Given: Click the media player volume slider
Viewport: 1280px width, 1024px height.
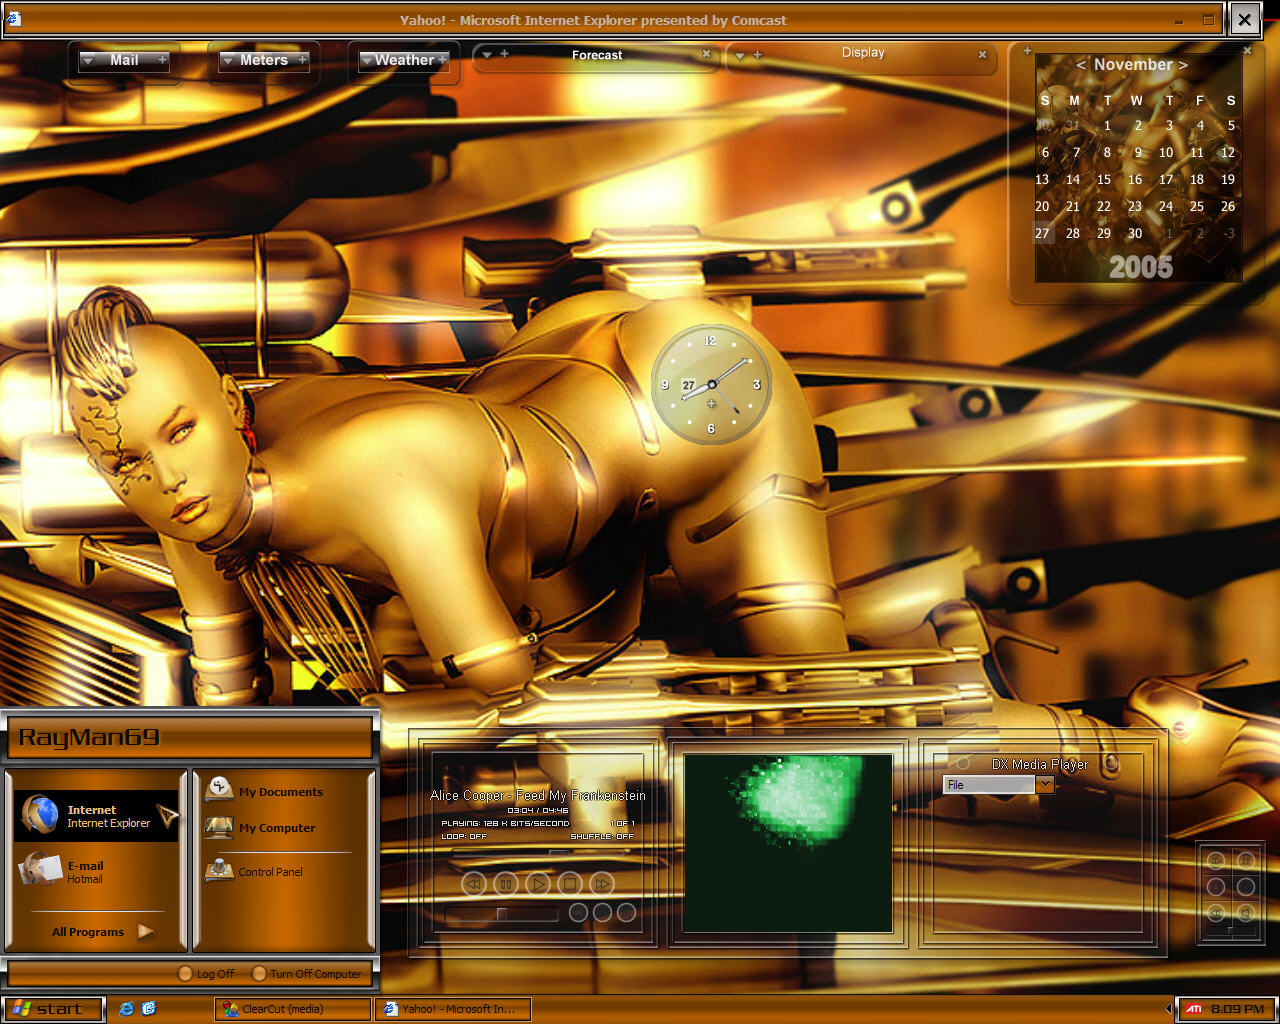Looking at the screenshot, I should (502, 913).
